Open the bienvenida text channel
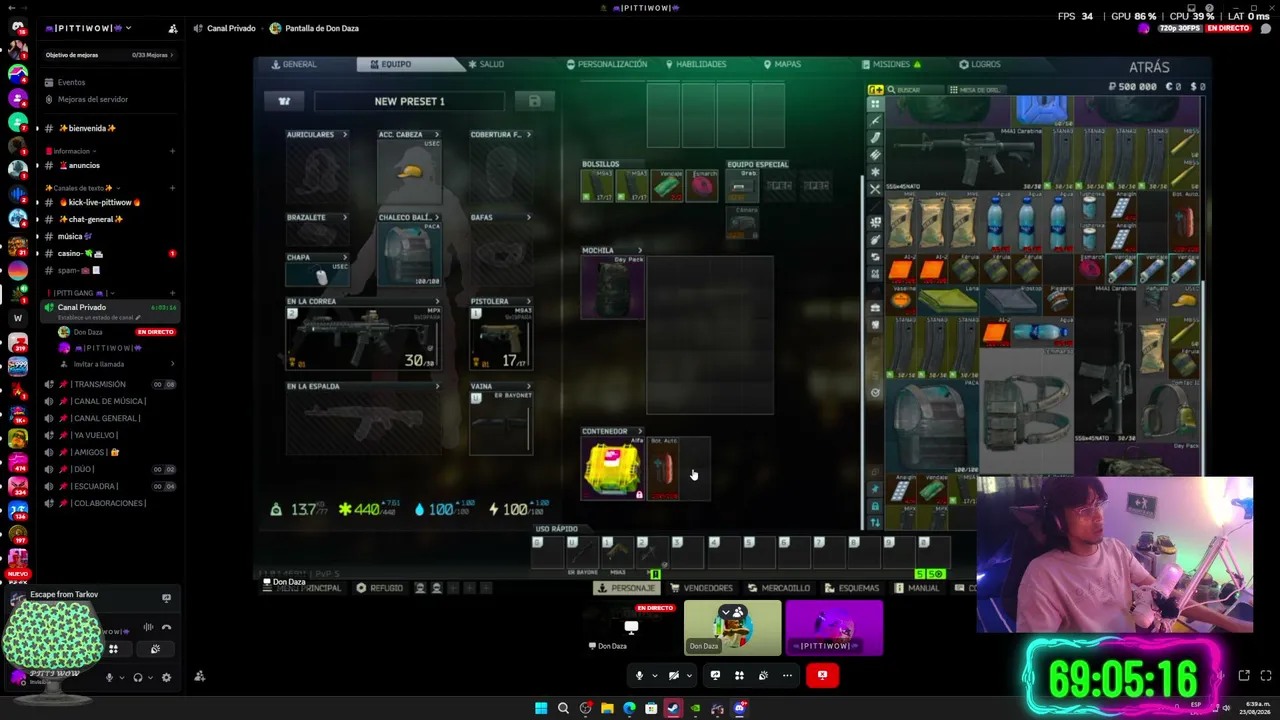 pyautogui.click(x=88, y=128)
